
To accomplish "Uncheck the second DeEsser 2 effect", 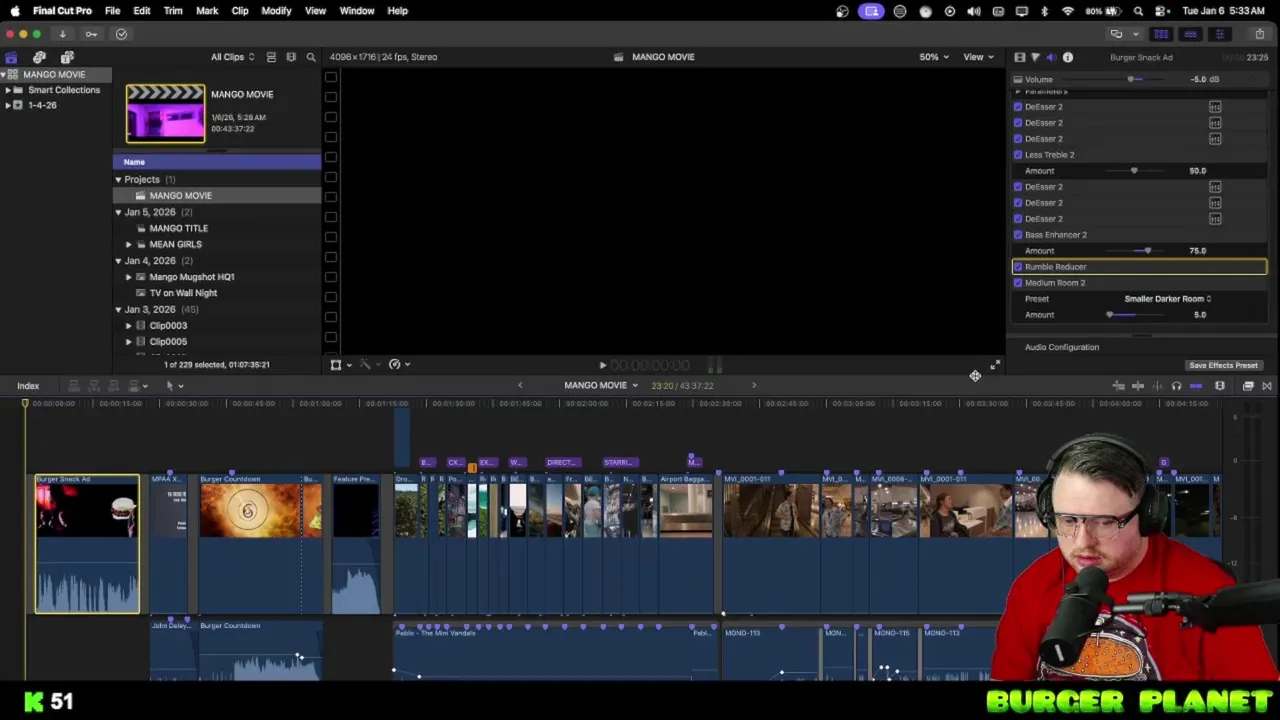I will pyautogui.click(x=1018, y=123).
